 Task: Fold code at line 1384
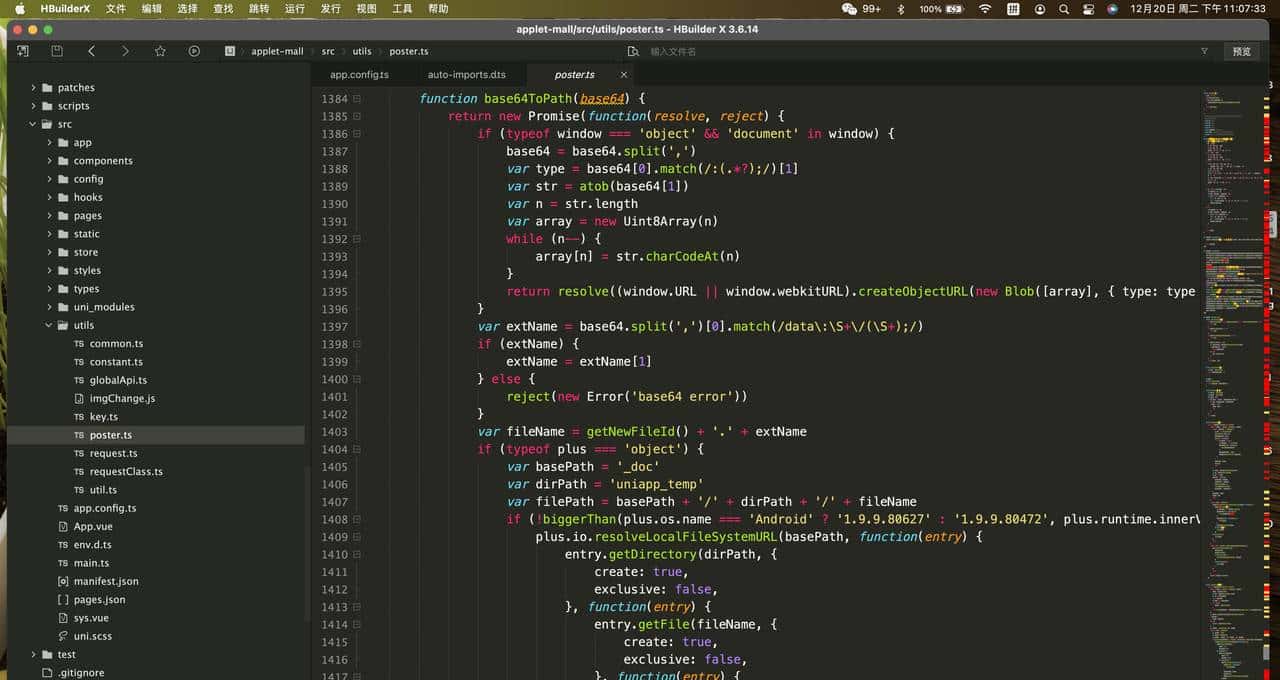coord(357,99)
